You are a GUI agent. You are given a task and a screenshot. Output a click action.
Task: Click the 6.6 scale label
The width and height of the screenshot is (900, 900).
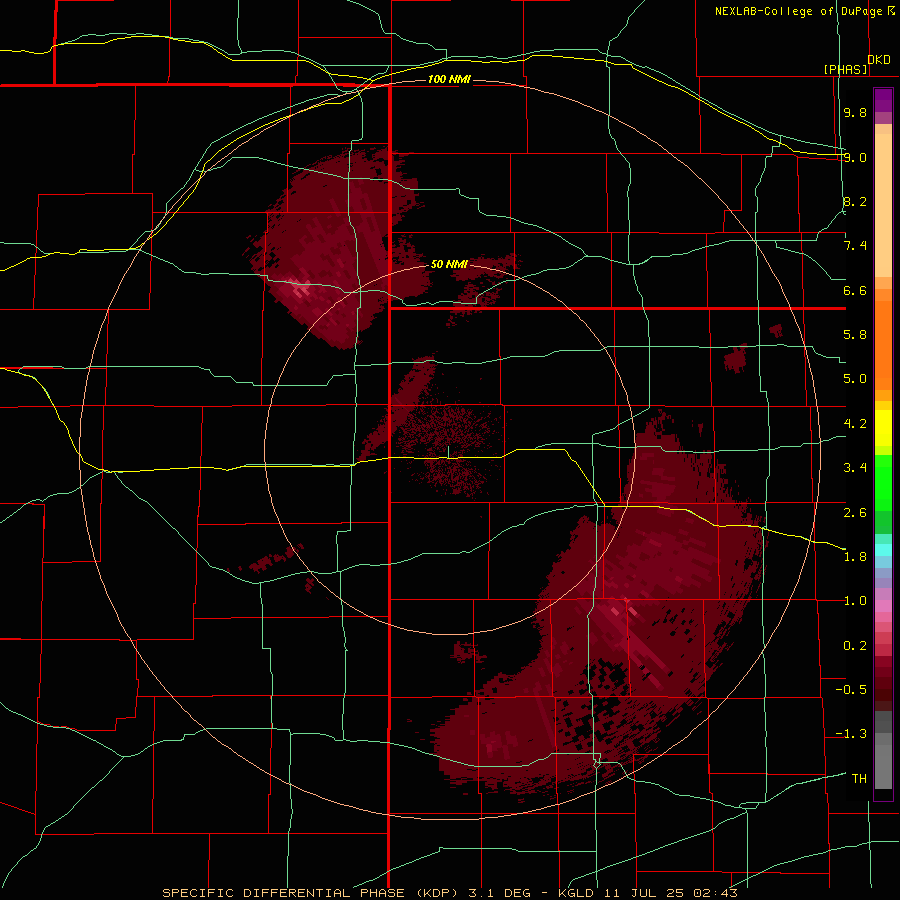tap(855, 290)
